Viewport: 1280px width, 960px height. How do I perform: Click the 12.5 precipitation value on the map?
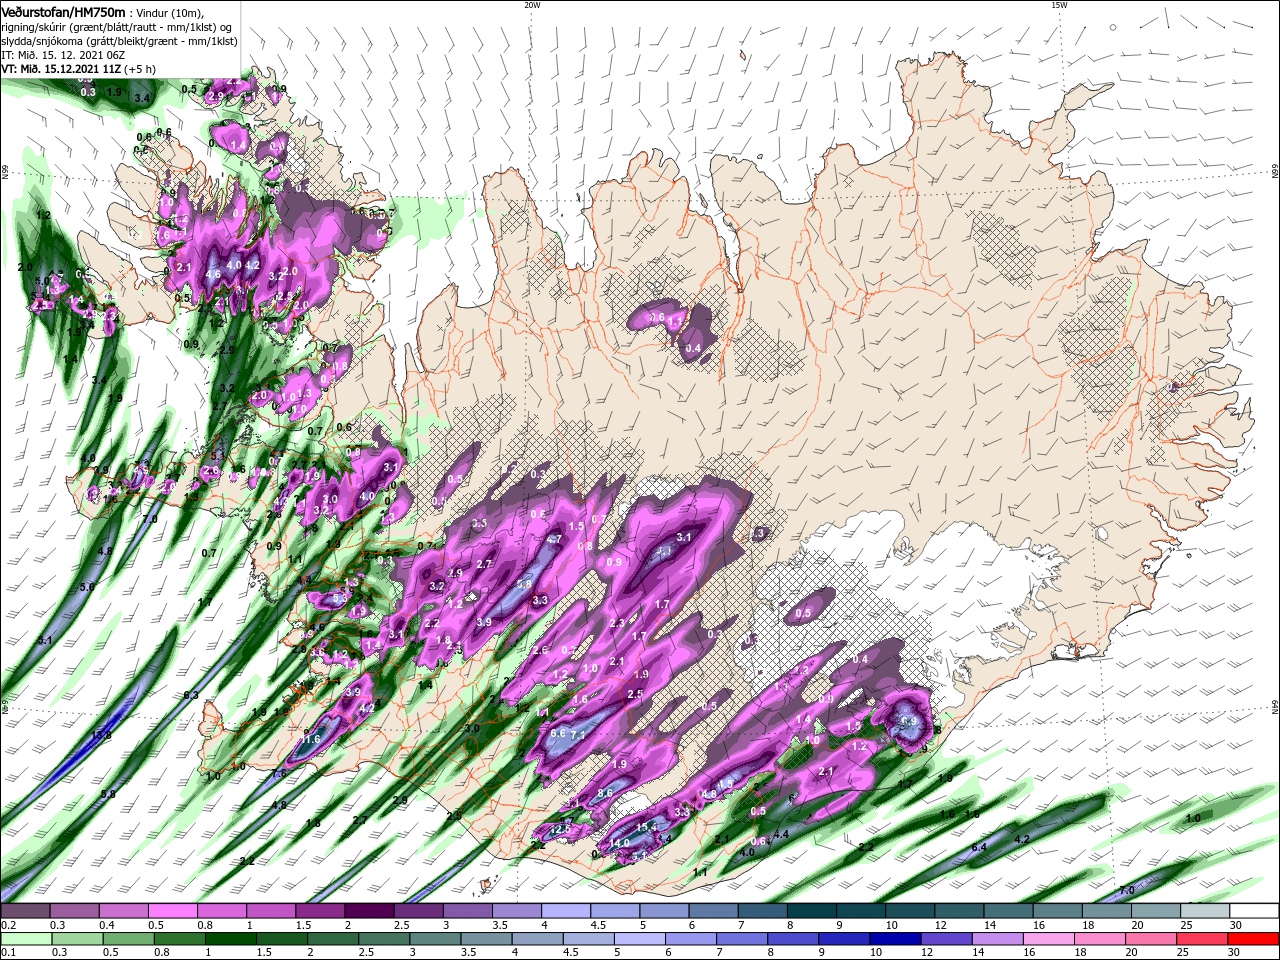coord(560,829)
